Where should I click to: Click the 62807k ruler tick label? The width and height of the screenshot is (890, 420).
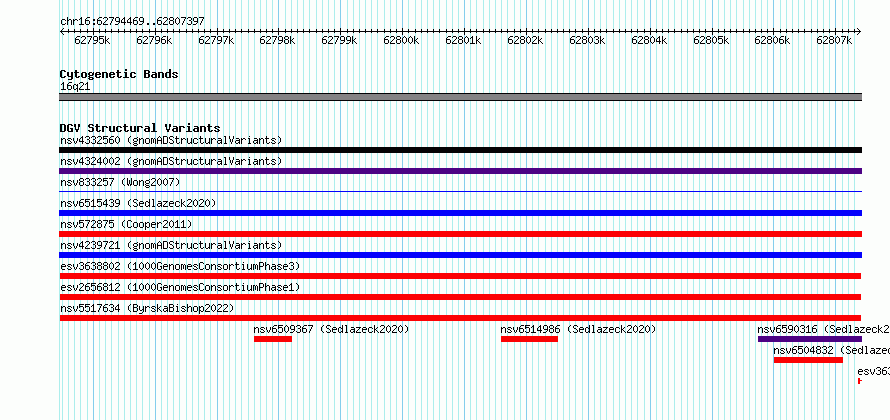click(x=834, y=40)
